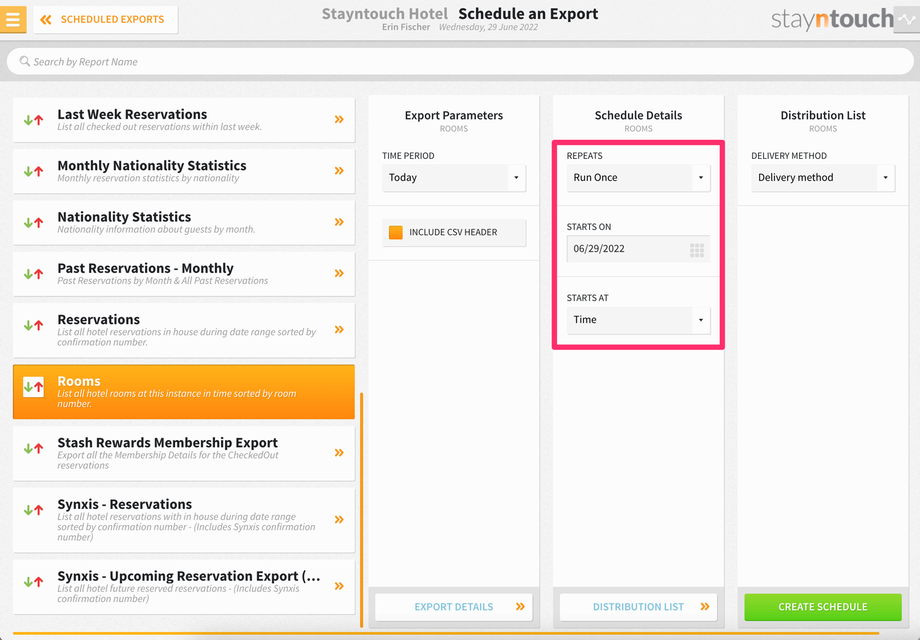Click the search magnifier icon
The width and height of the screenshot is (920, 640).
25,61
